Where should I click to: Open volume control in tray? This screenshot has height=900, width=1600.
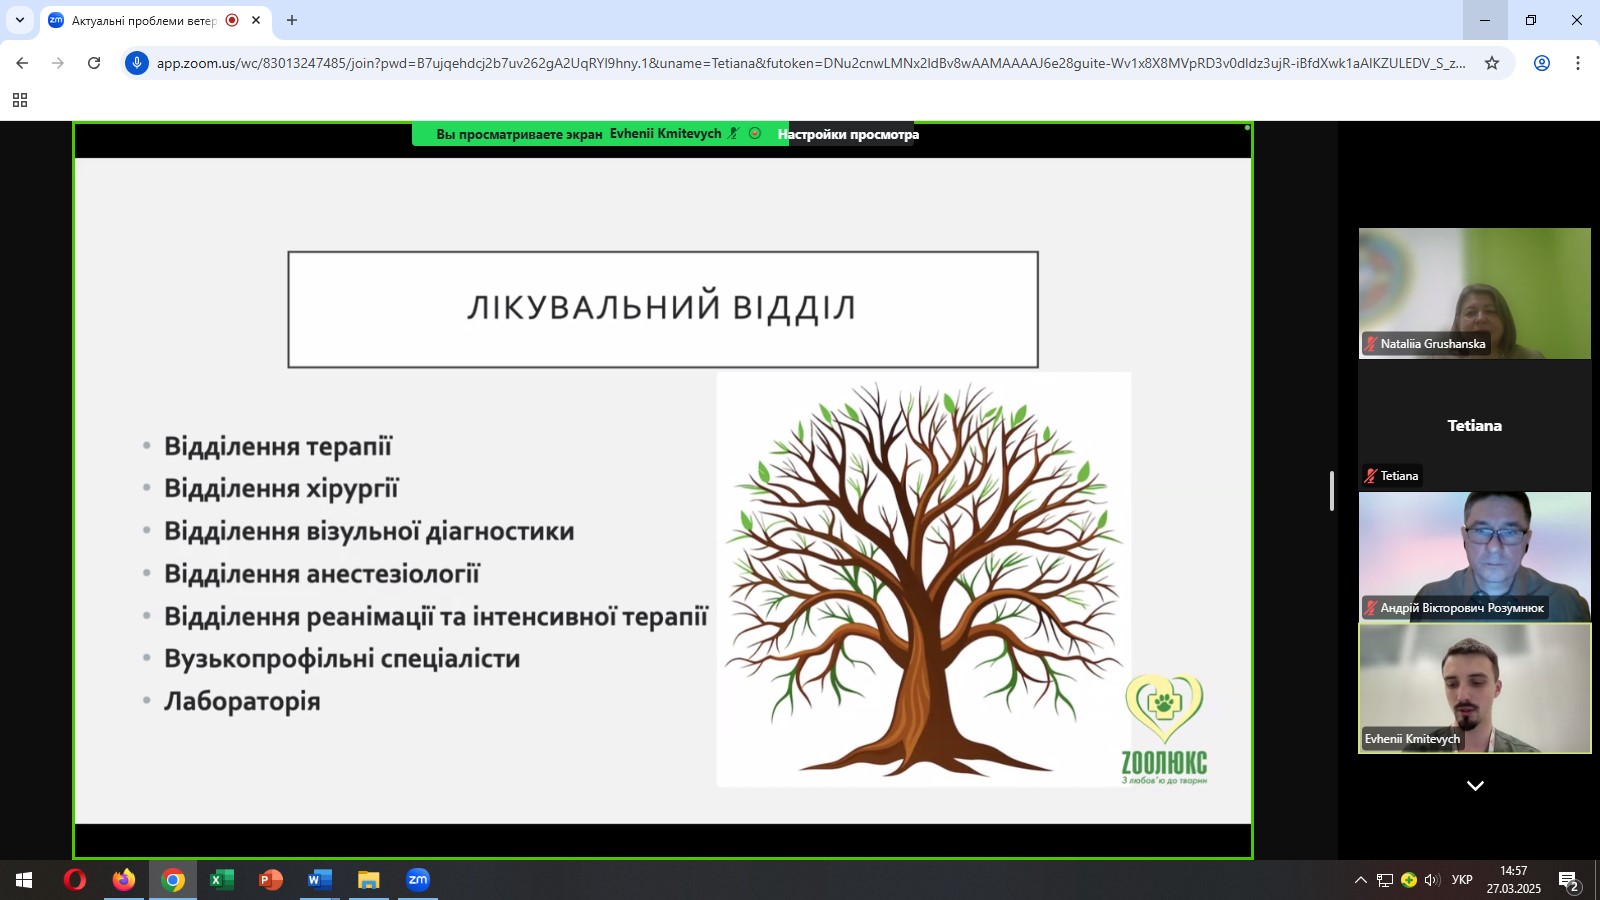[x=1432, y=880]
